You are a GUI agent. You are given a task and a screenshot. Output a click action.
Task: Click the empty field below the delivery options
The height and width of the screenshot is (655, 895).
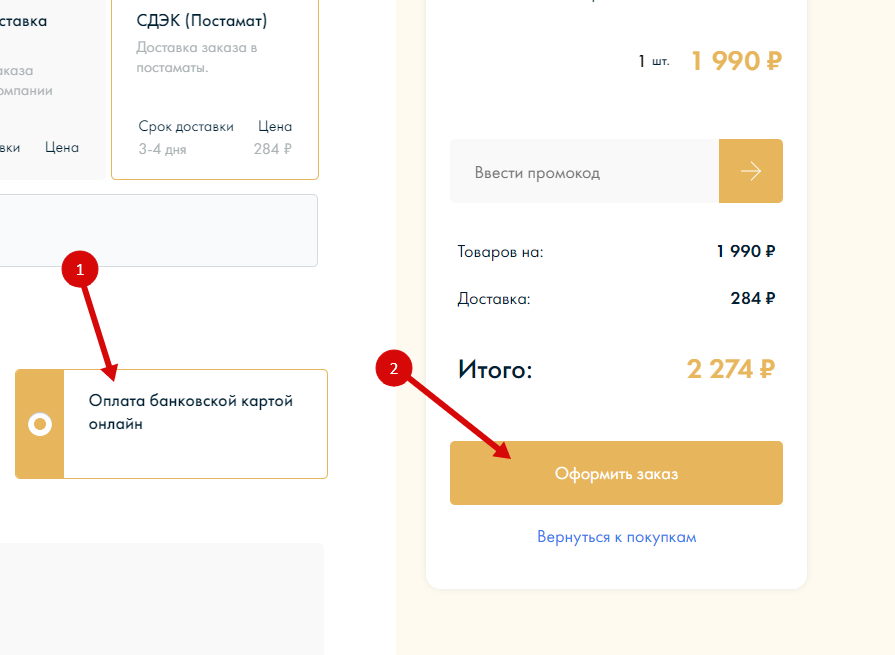click(159, 231)
